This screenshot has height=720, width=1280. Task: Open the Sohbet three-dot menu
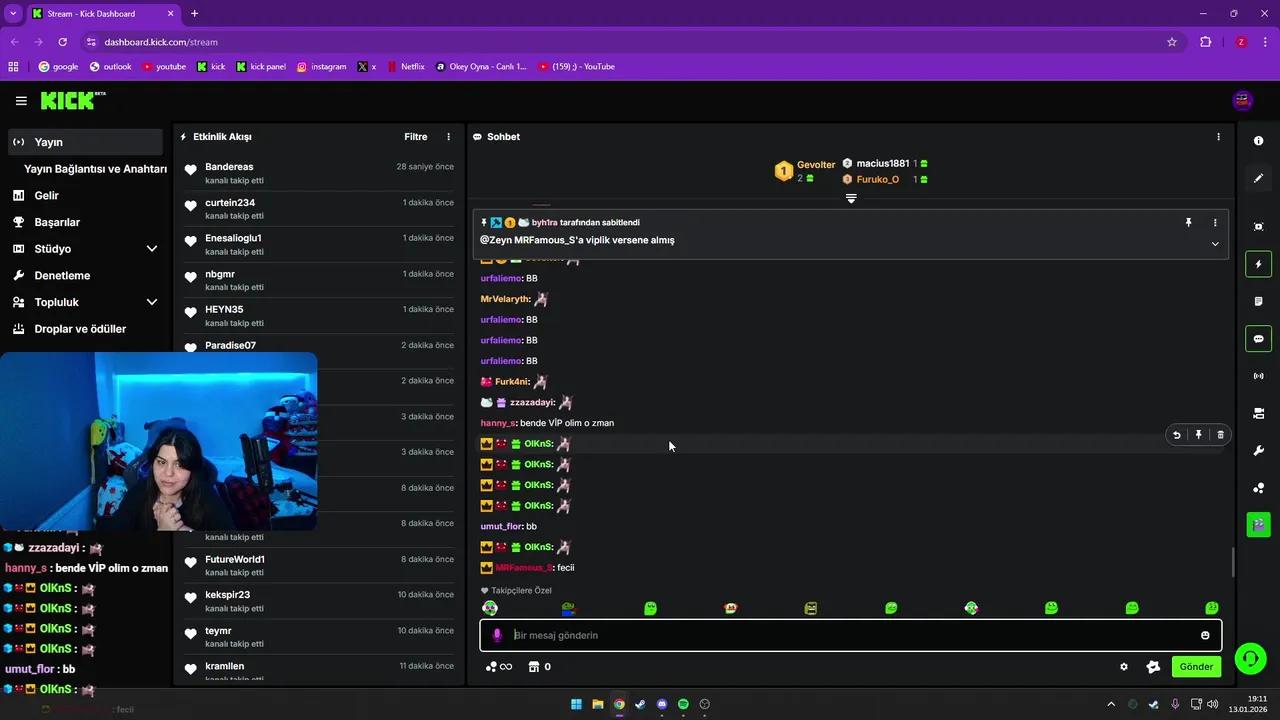tap(1218, 136)
